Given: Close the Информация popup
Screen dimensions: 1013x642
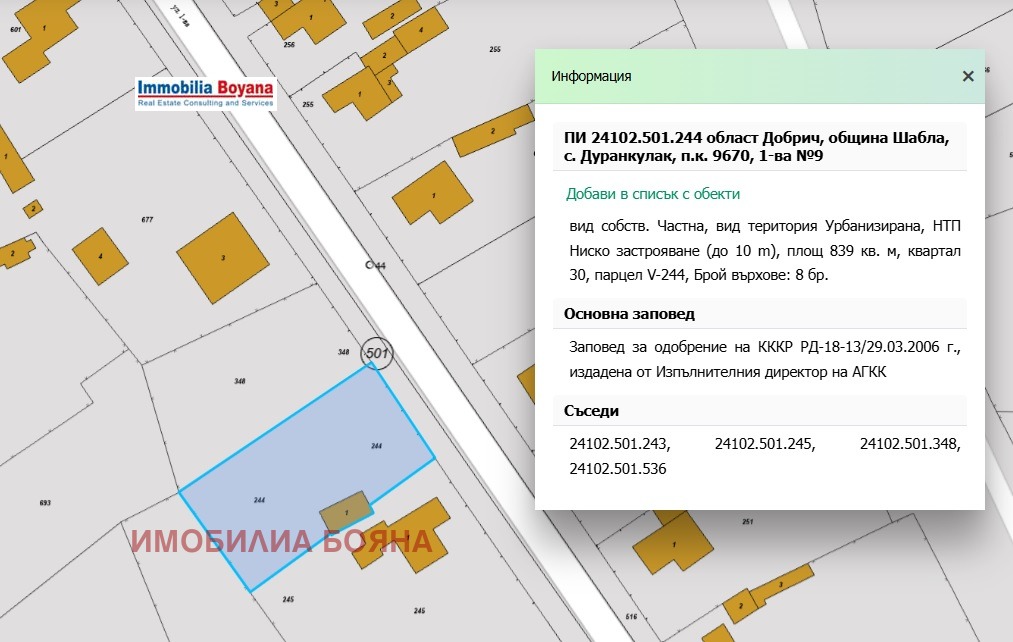Looking at the screenshot, I should click(x=967, y=76).
